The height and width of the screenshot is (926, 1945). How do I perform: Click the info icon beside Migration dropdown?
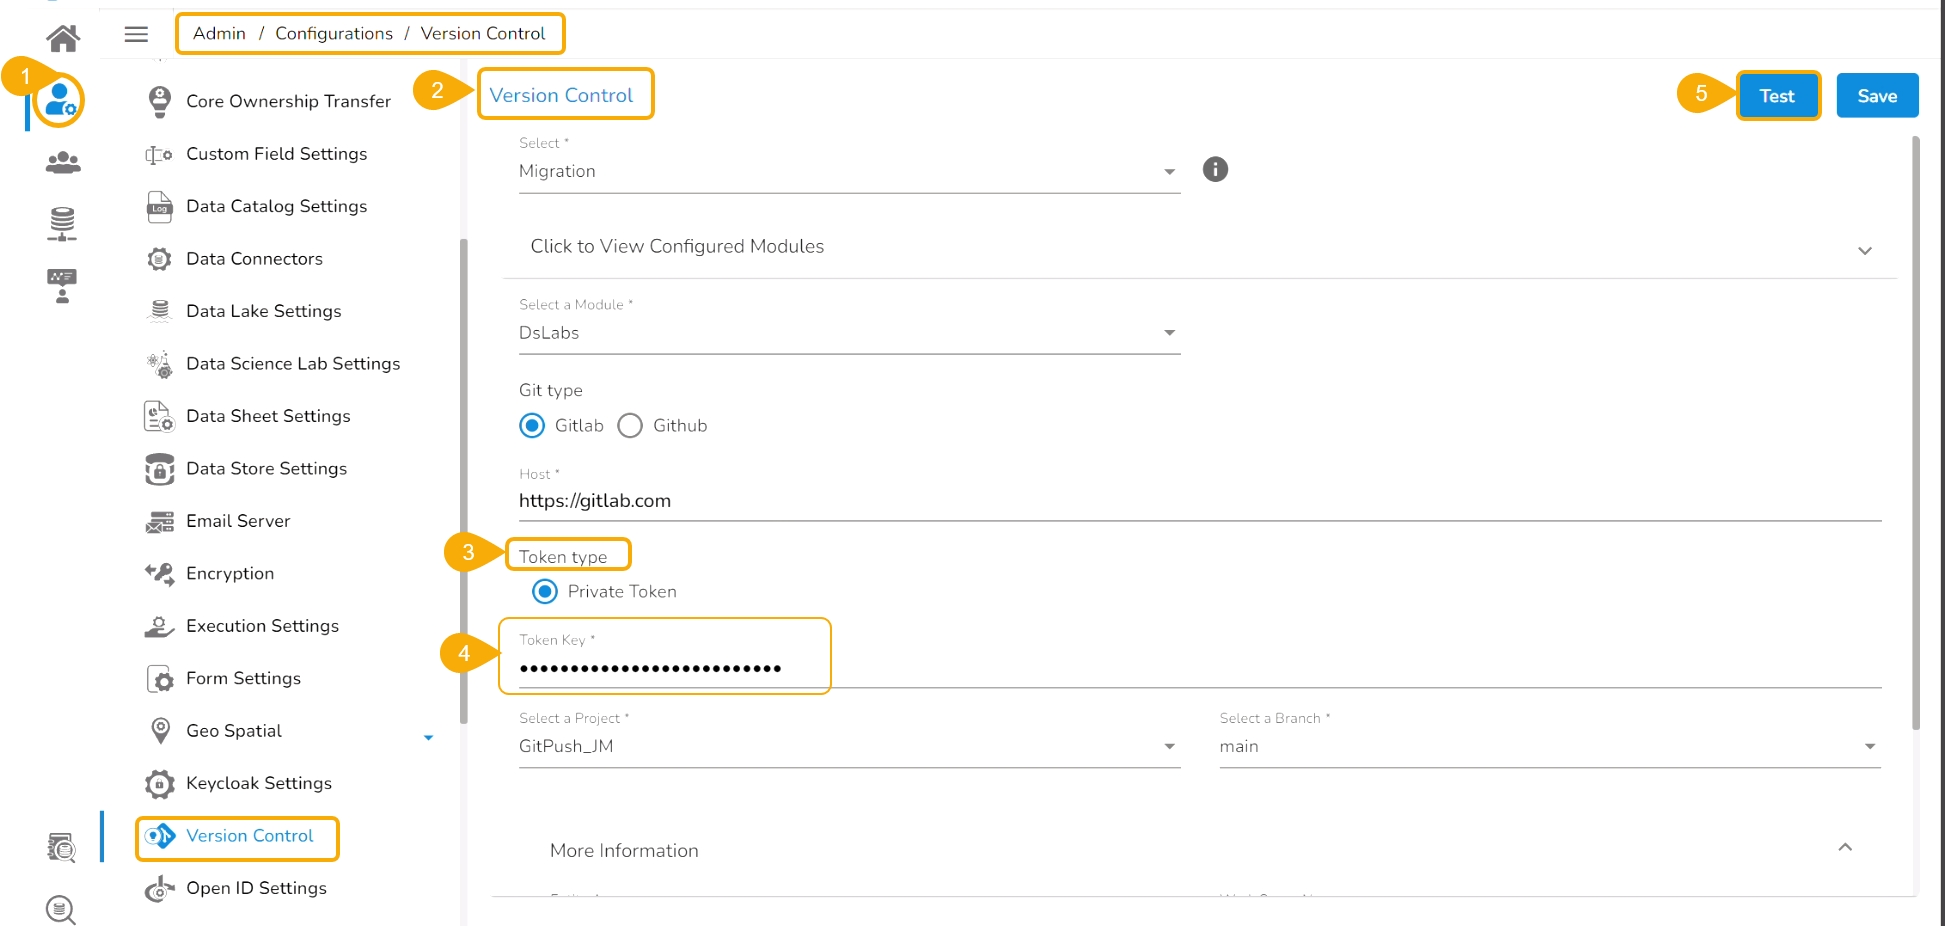tap(1215, 169)
